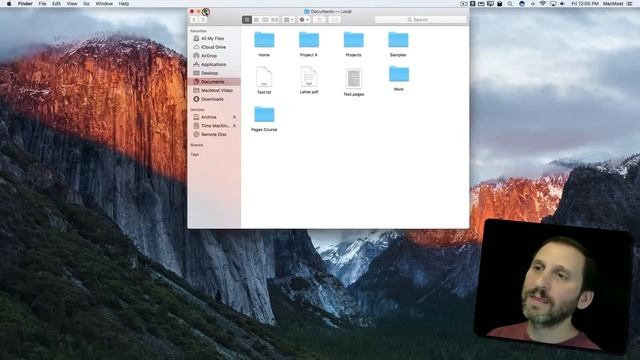Switch Finder to Cover Flow view
The width and height of the screenshot is (640, 360).
click(275, 20)
